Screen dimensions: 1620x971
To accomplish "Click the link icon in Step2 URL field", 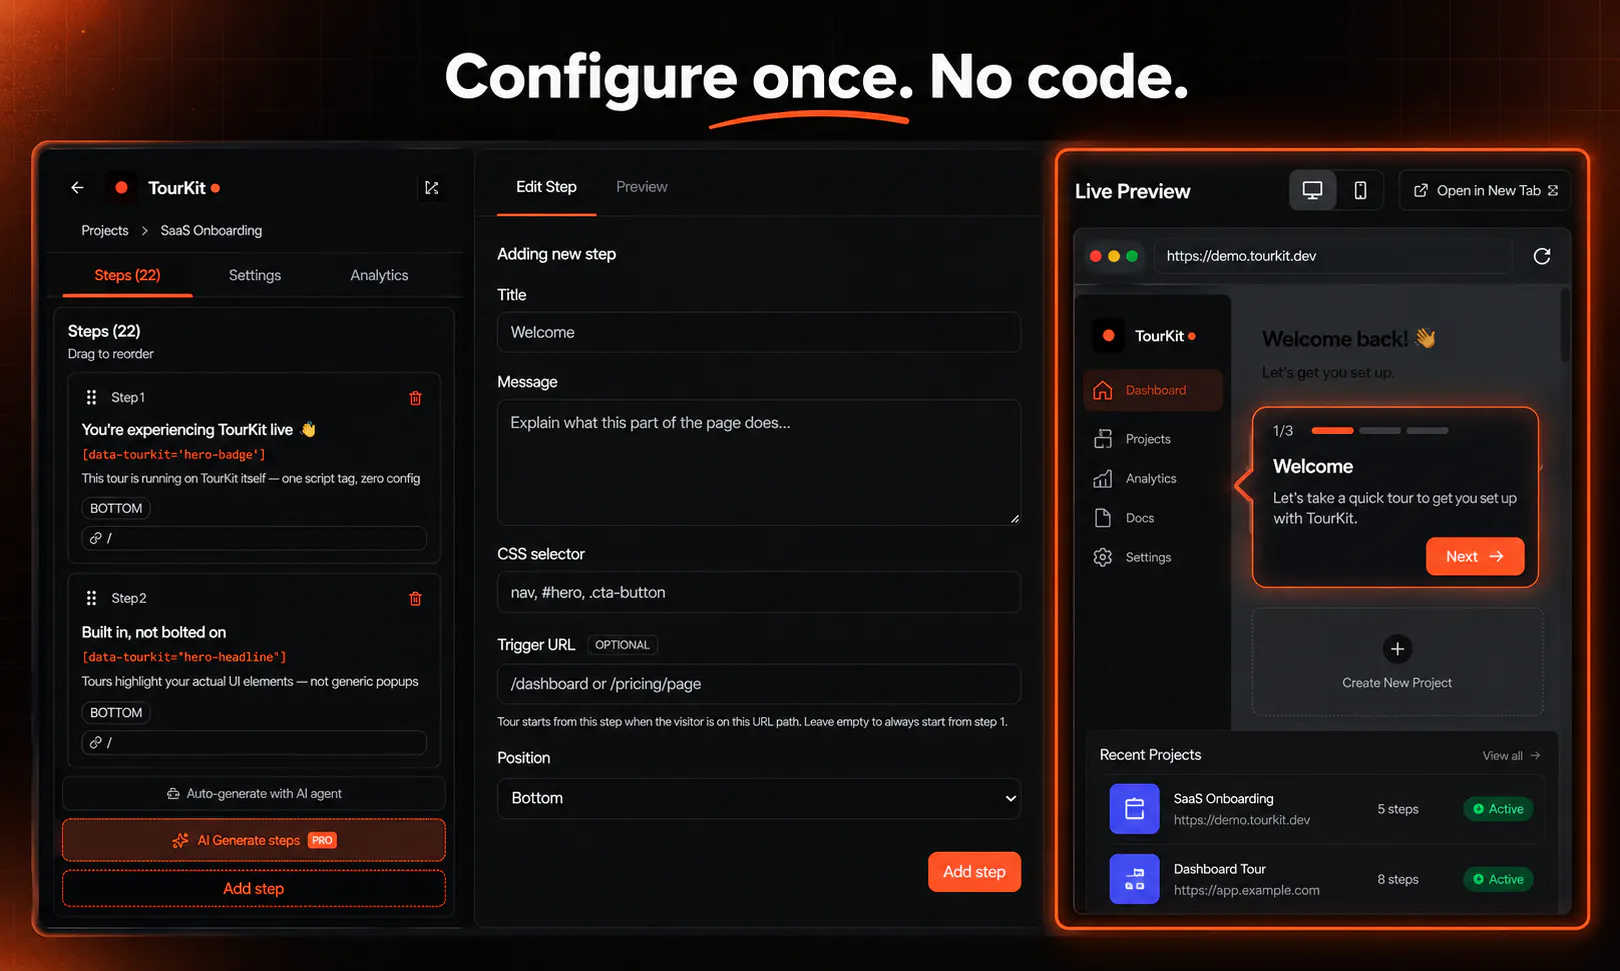I will tap(96, 743).
